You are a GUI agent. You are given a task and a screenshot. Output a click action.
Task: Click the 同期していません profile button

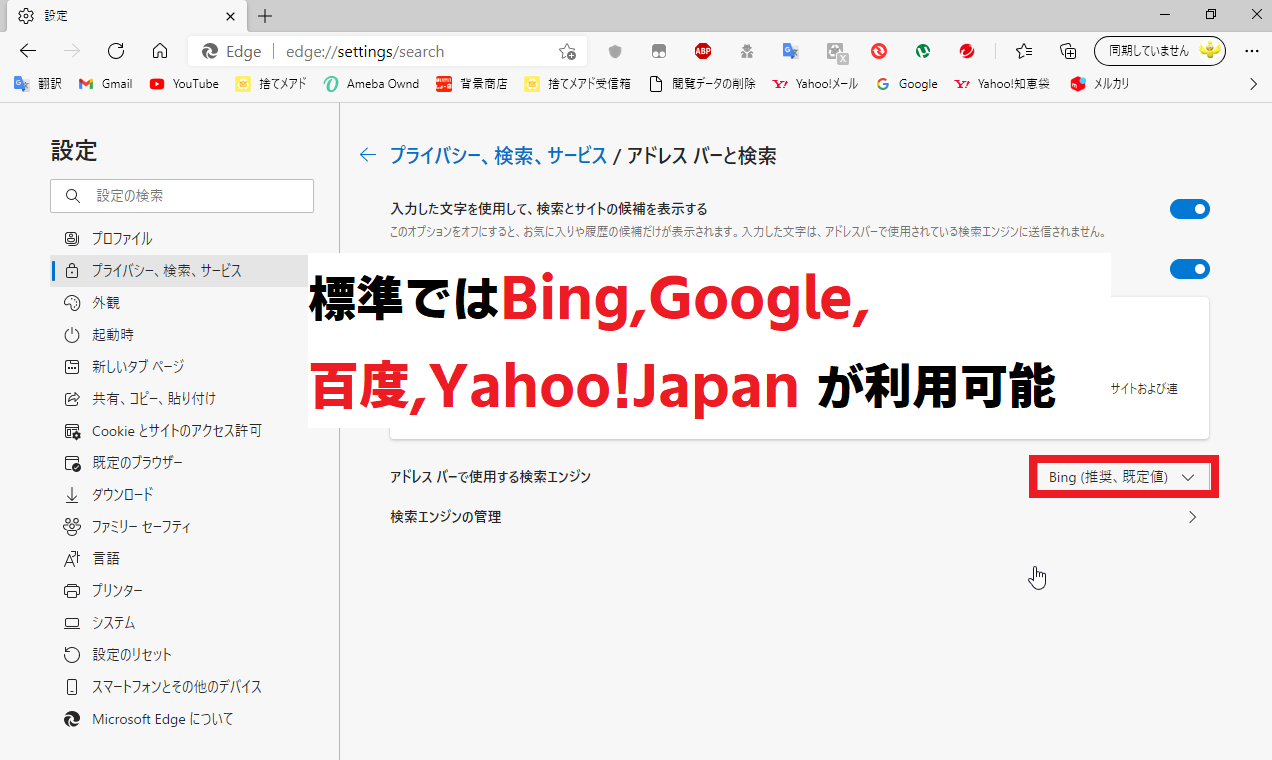tap(1160, 51)
